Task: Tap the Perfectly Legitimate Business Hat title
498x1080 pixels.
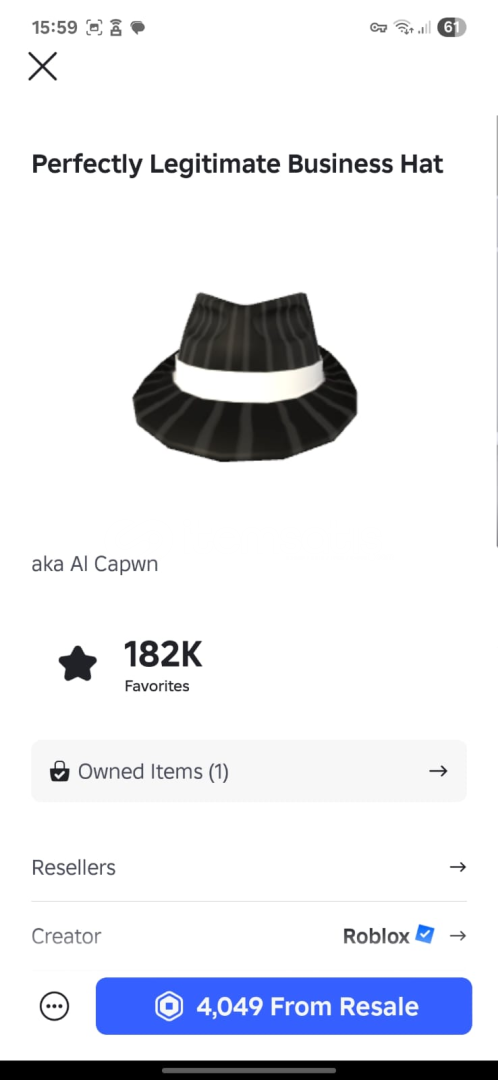Action: pyautogui.click(x=238, y=165)
